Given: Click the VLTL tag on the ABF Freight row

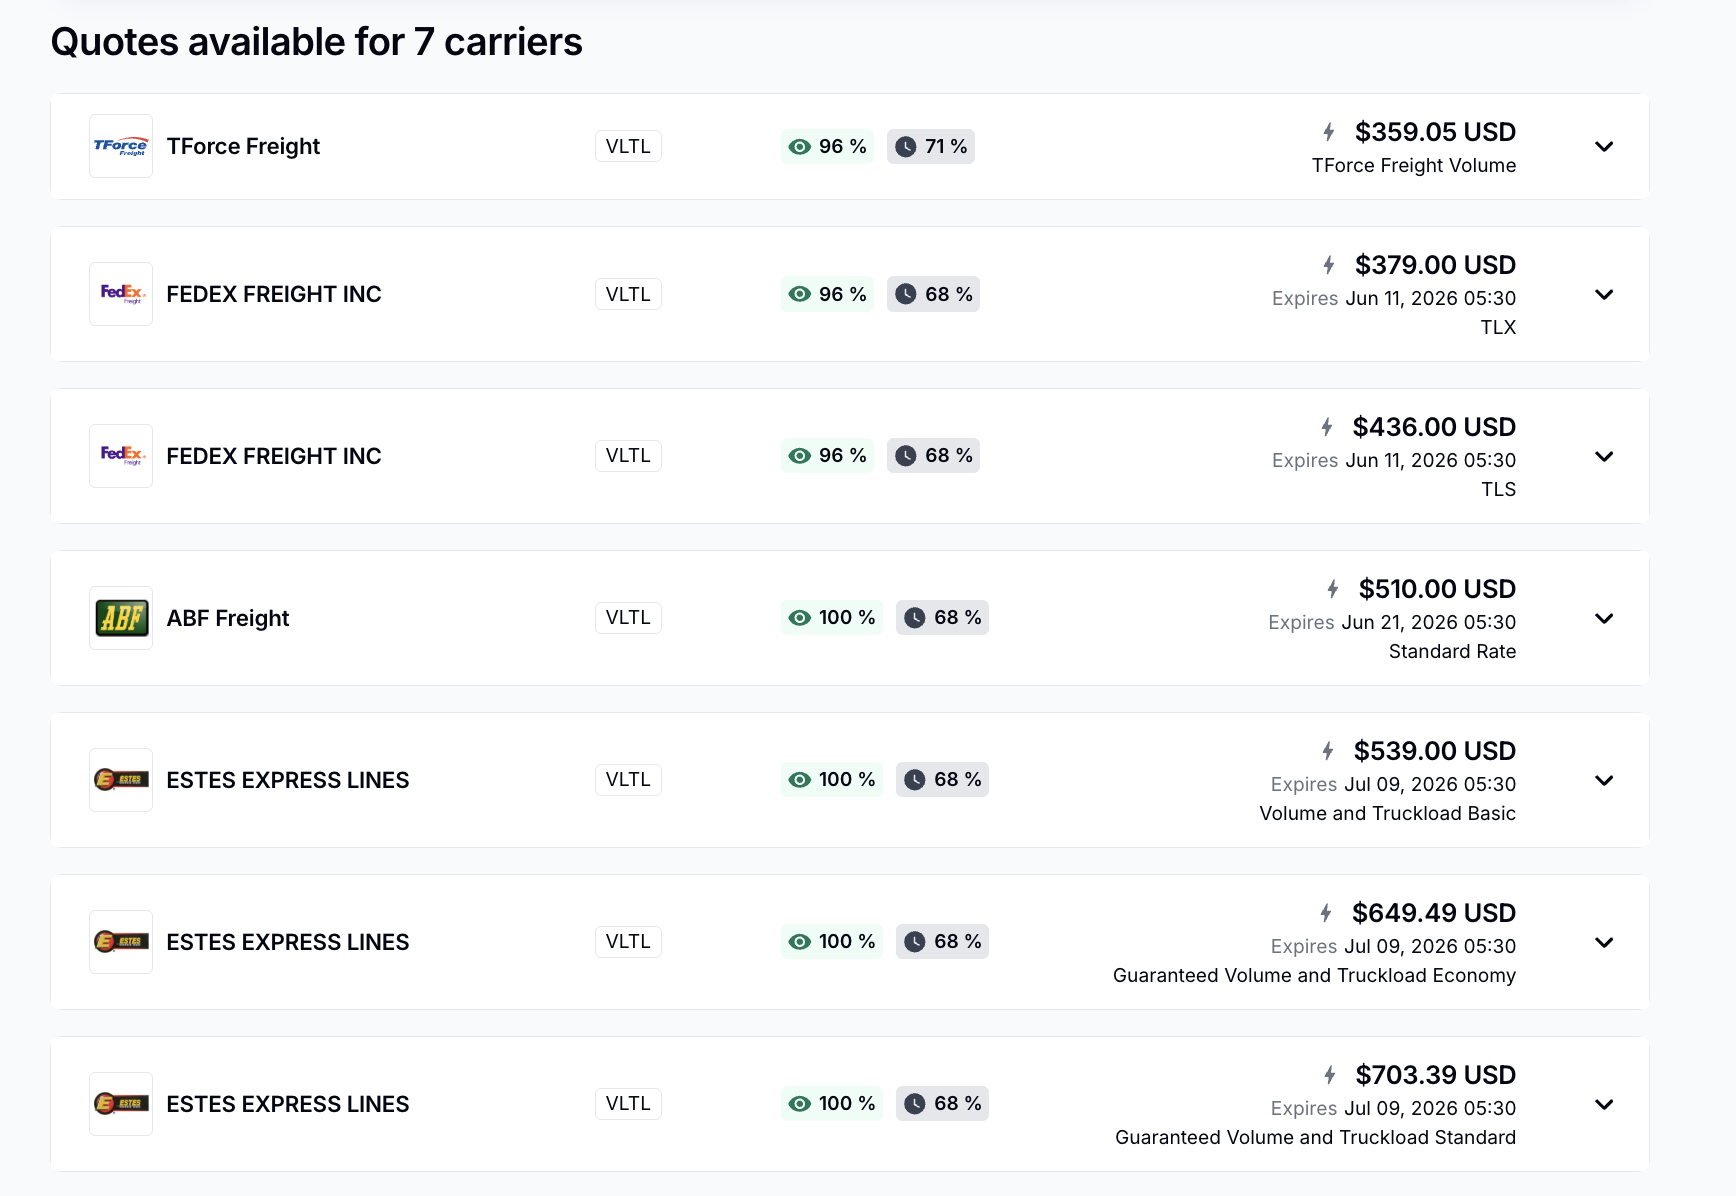Looking at the screenshot, I should click(x=628, y=618).
